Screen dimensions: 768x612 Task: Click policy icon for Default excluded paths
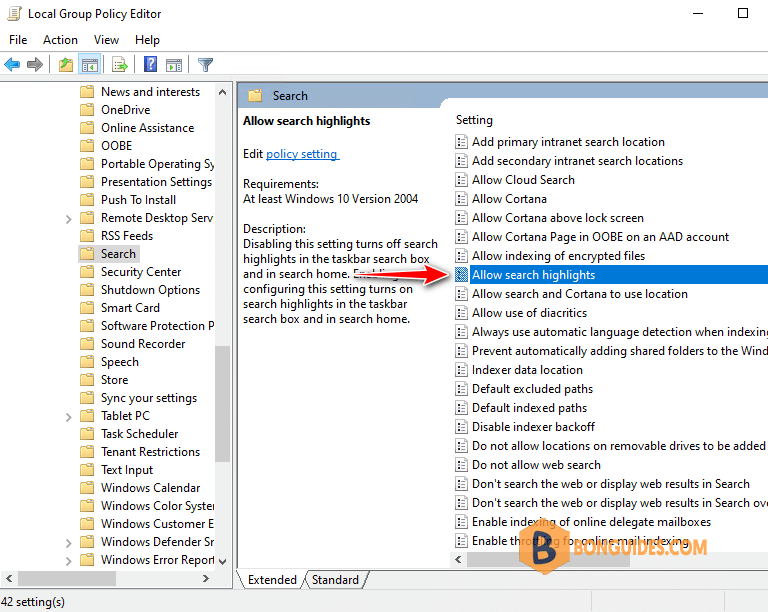461,389
